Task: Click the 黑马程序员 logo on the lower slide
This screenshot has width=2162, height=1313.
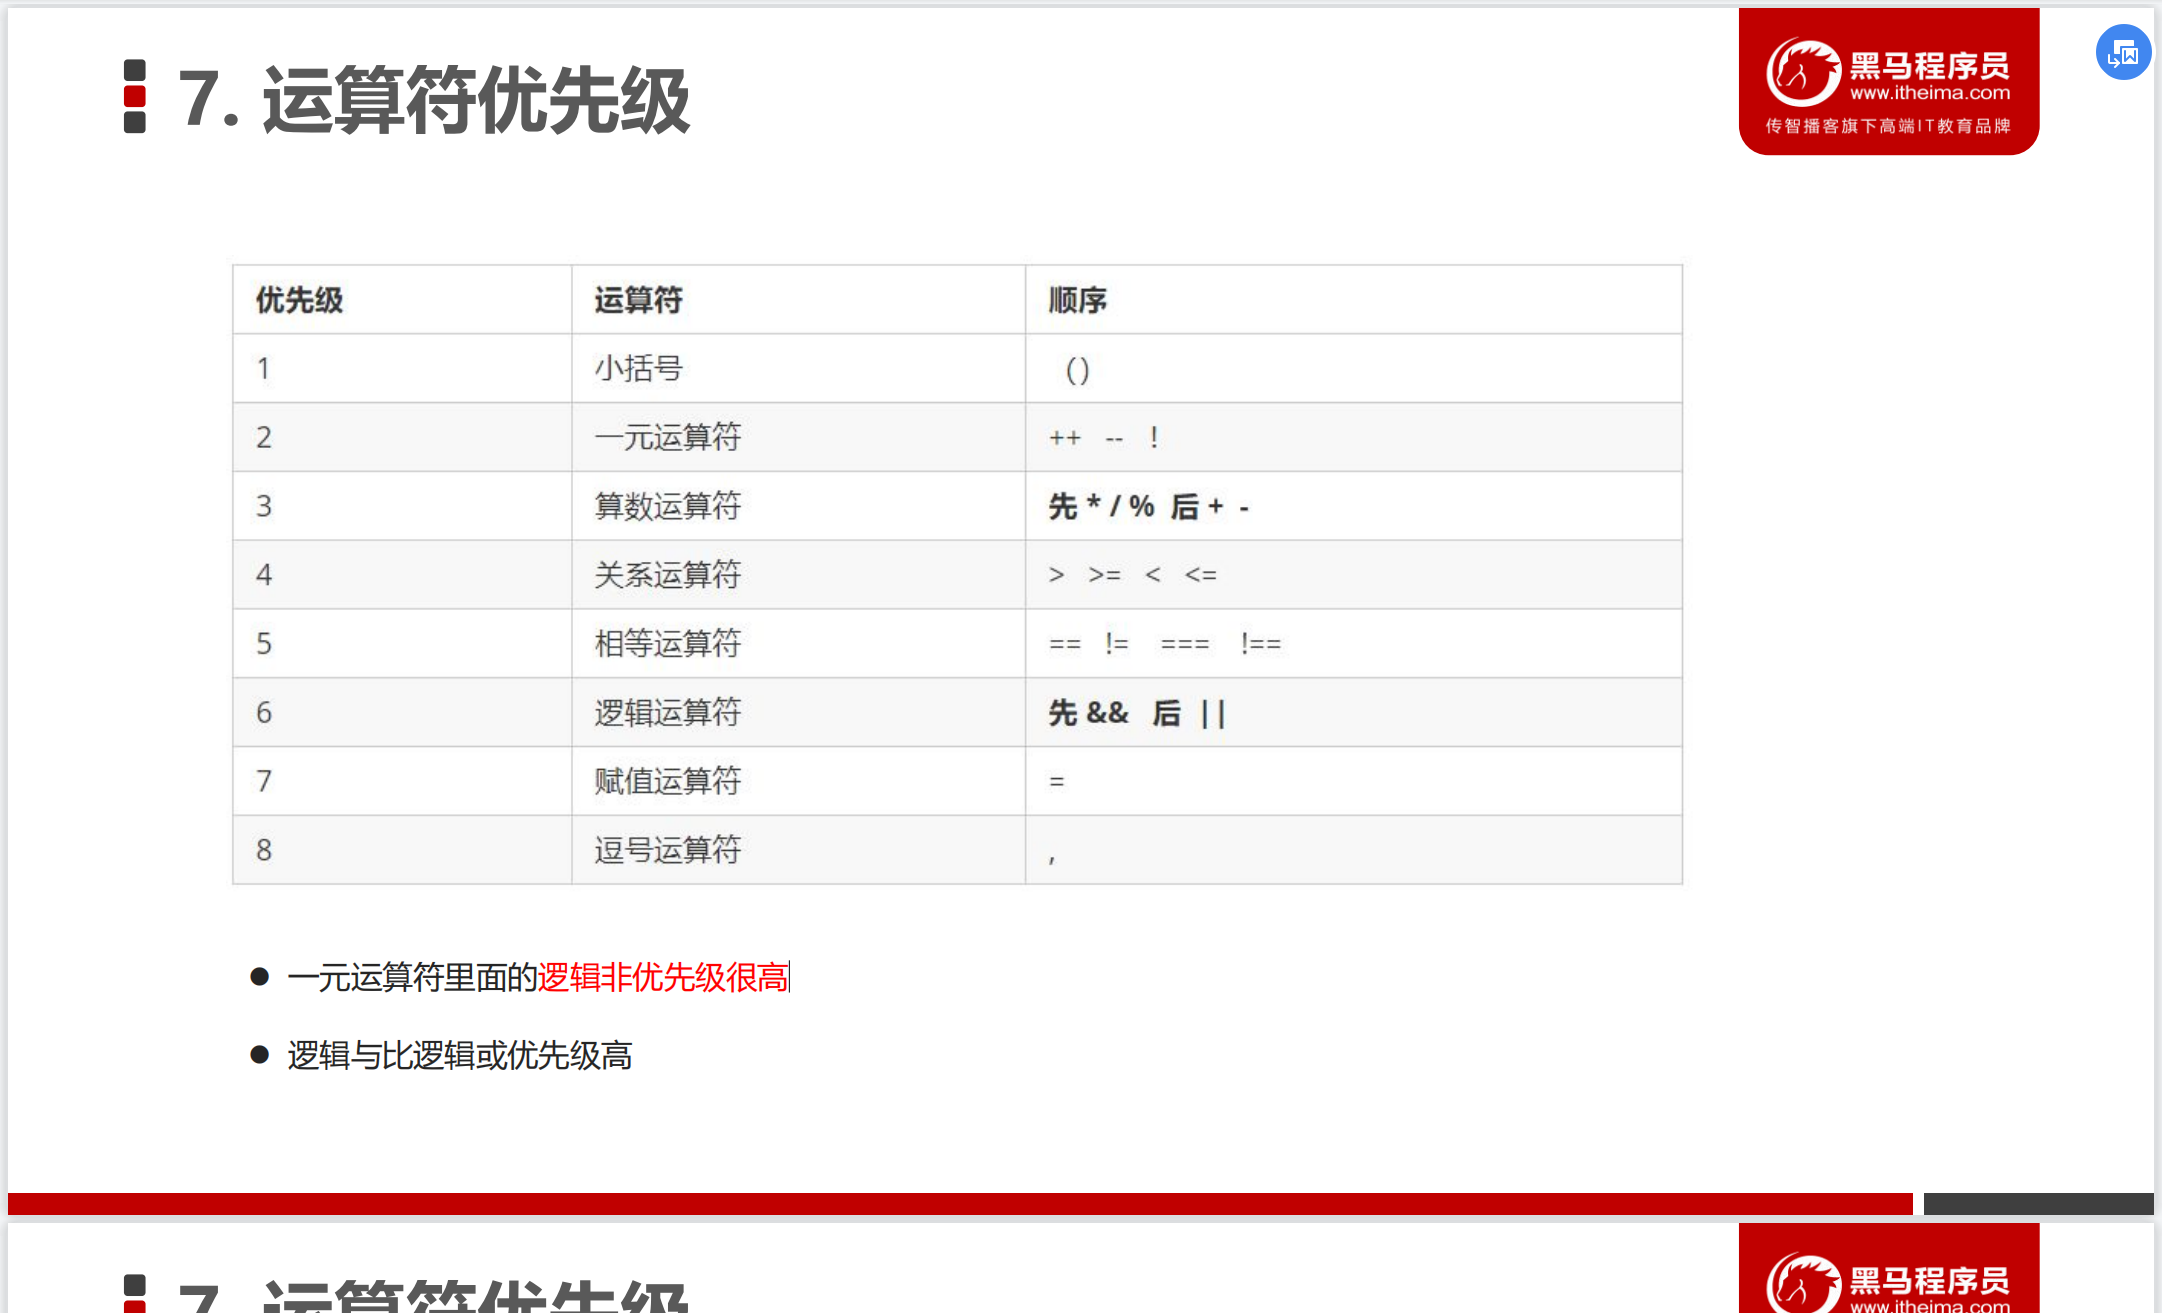Action: [1888, 1268]
